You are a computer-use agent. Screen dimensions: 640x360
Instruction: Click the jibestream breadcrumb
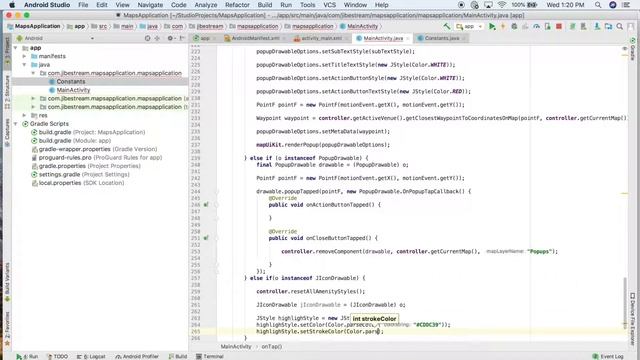[207, 26]
